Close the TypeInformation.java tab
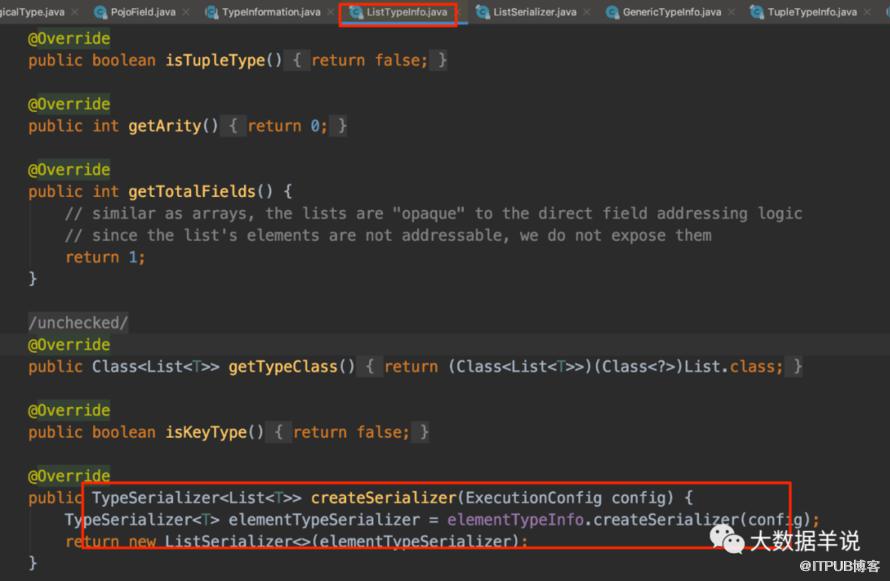890x581 pixels. click(331, 12)
